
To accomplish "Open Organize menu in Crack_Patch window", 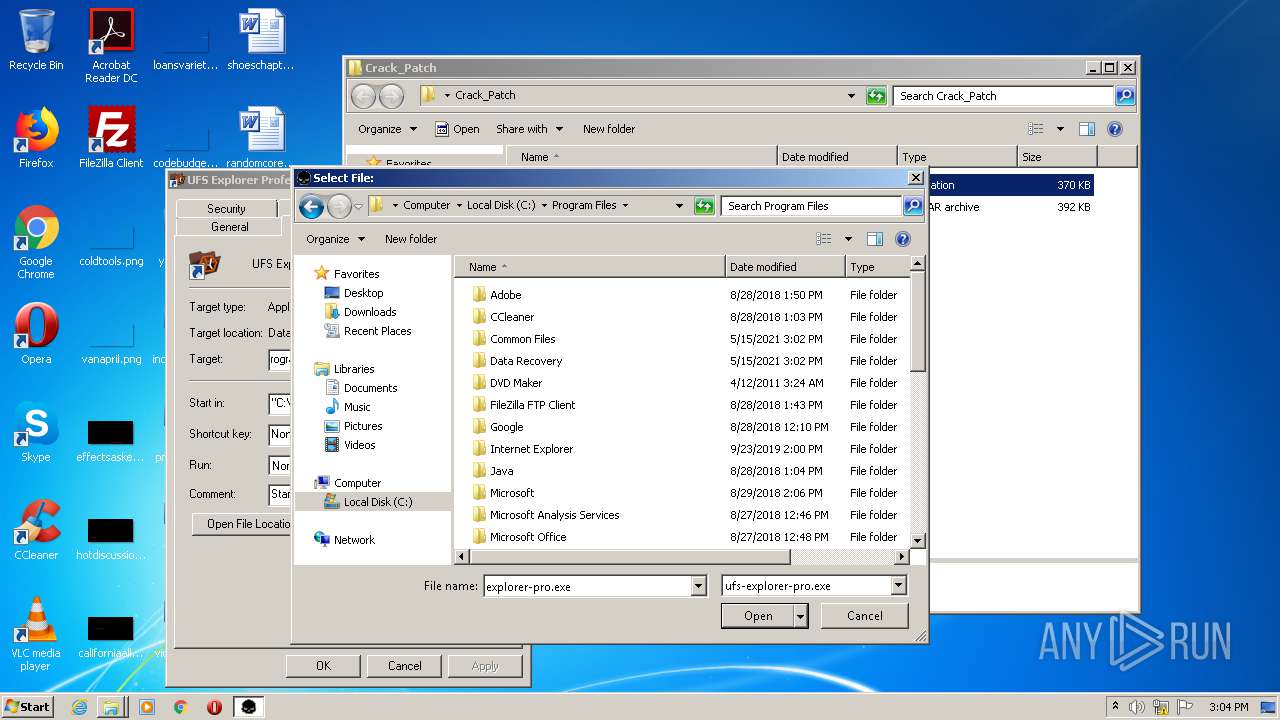I will (386, 129).
